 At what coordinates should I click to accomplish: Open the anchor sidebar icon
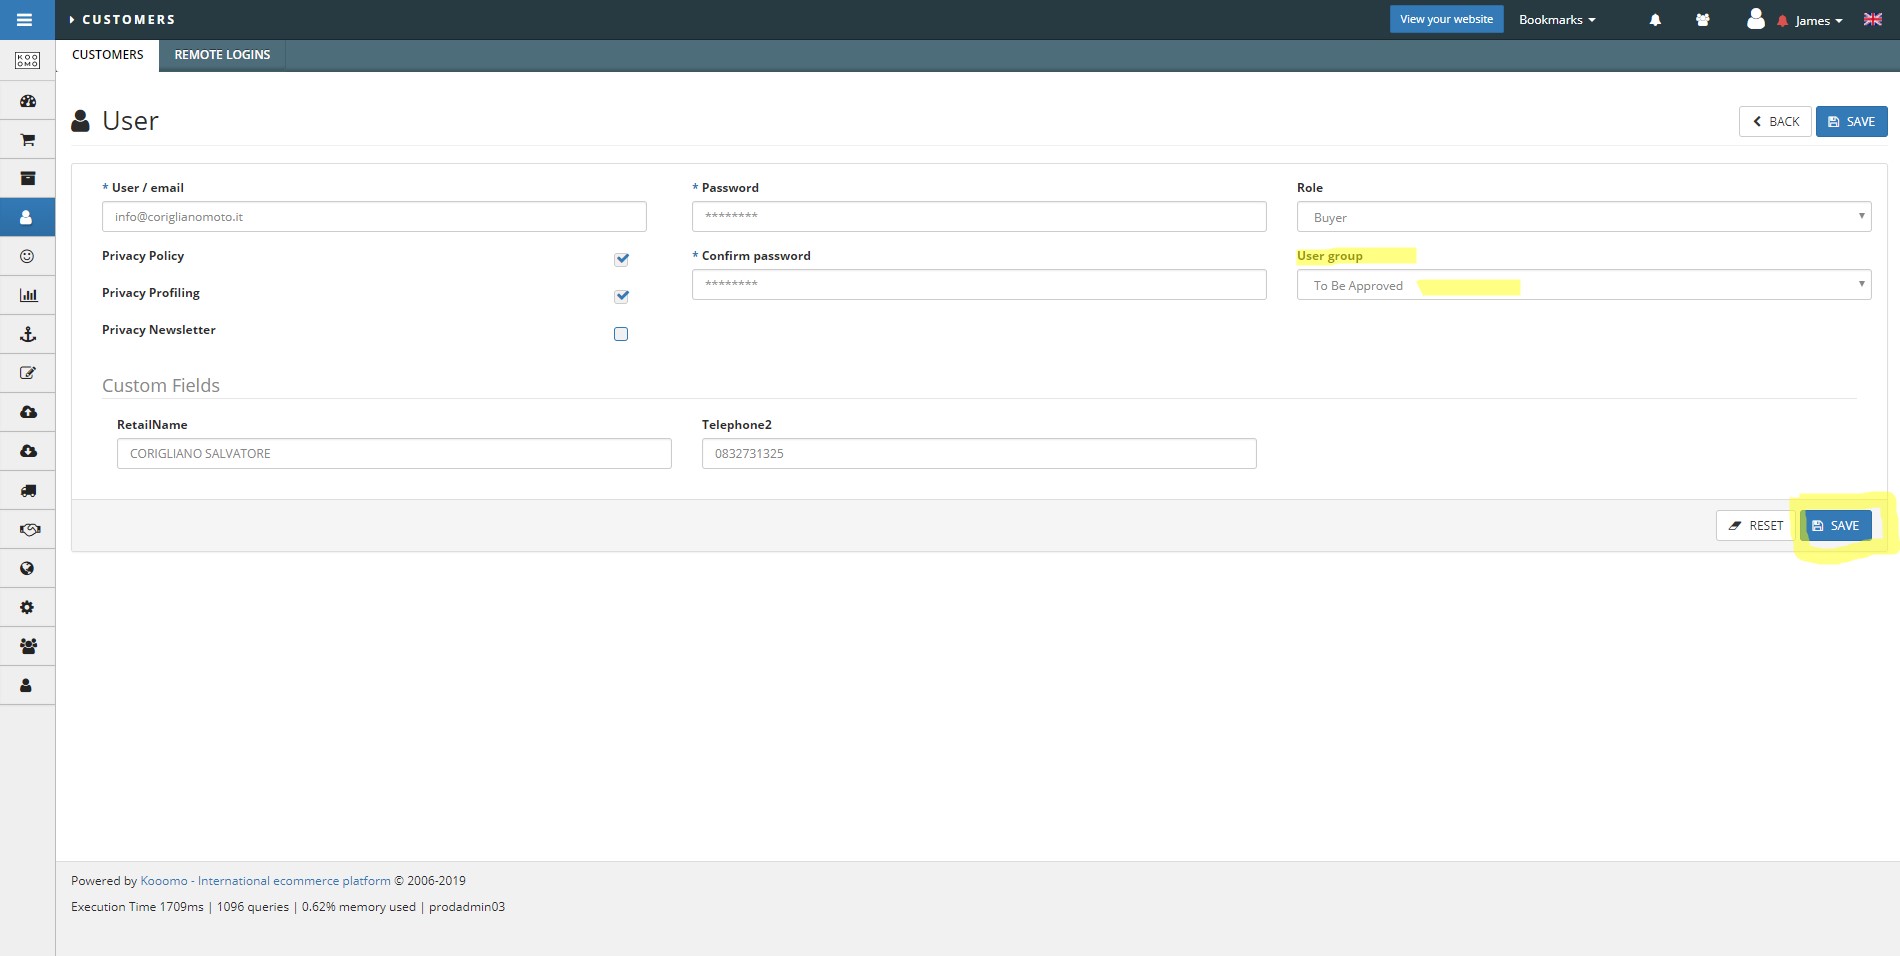(x=28, y=334)
